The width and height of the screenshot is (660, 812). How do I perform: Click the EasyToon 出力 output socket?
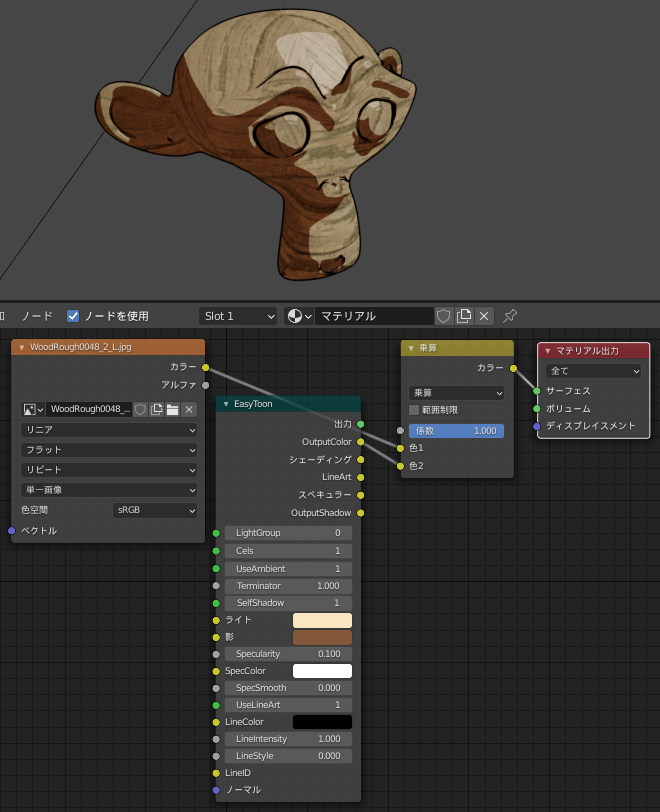[361, 424]
